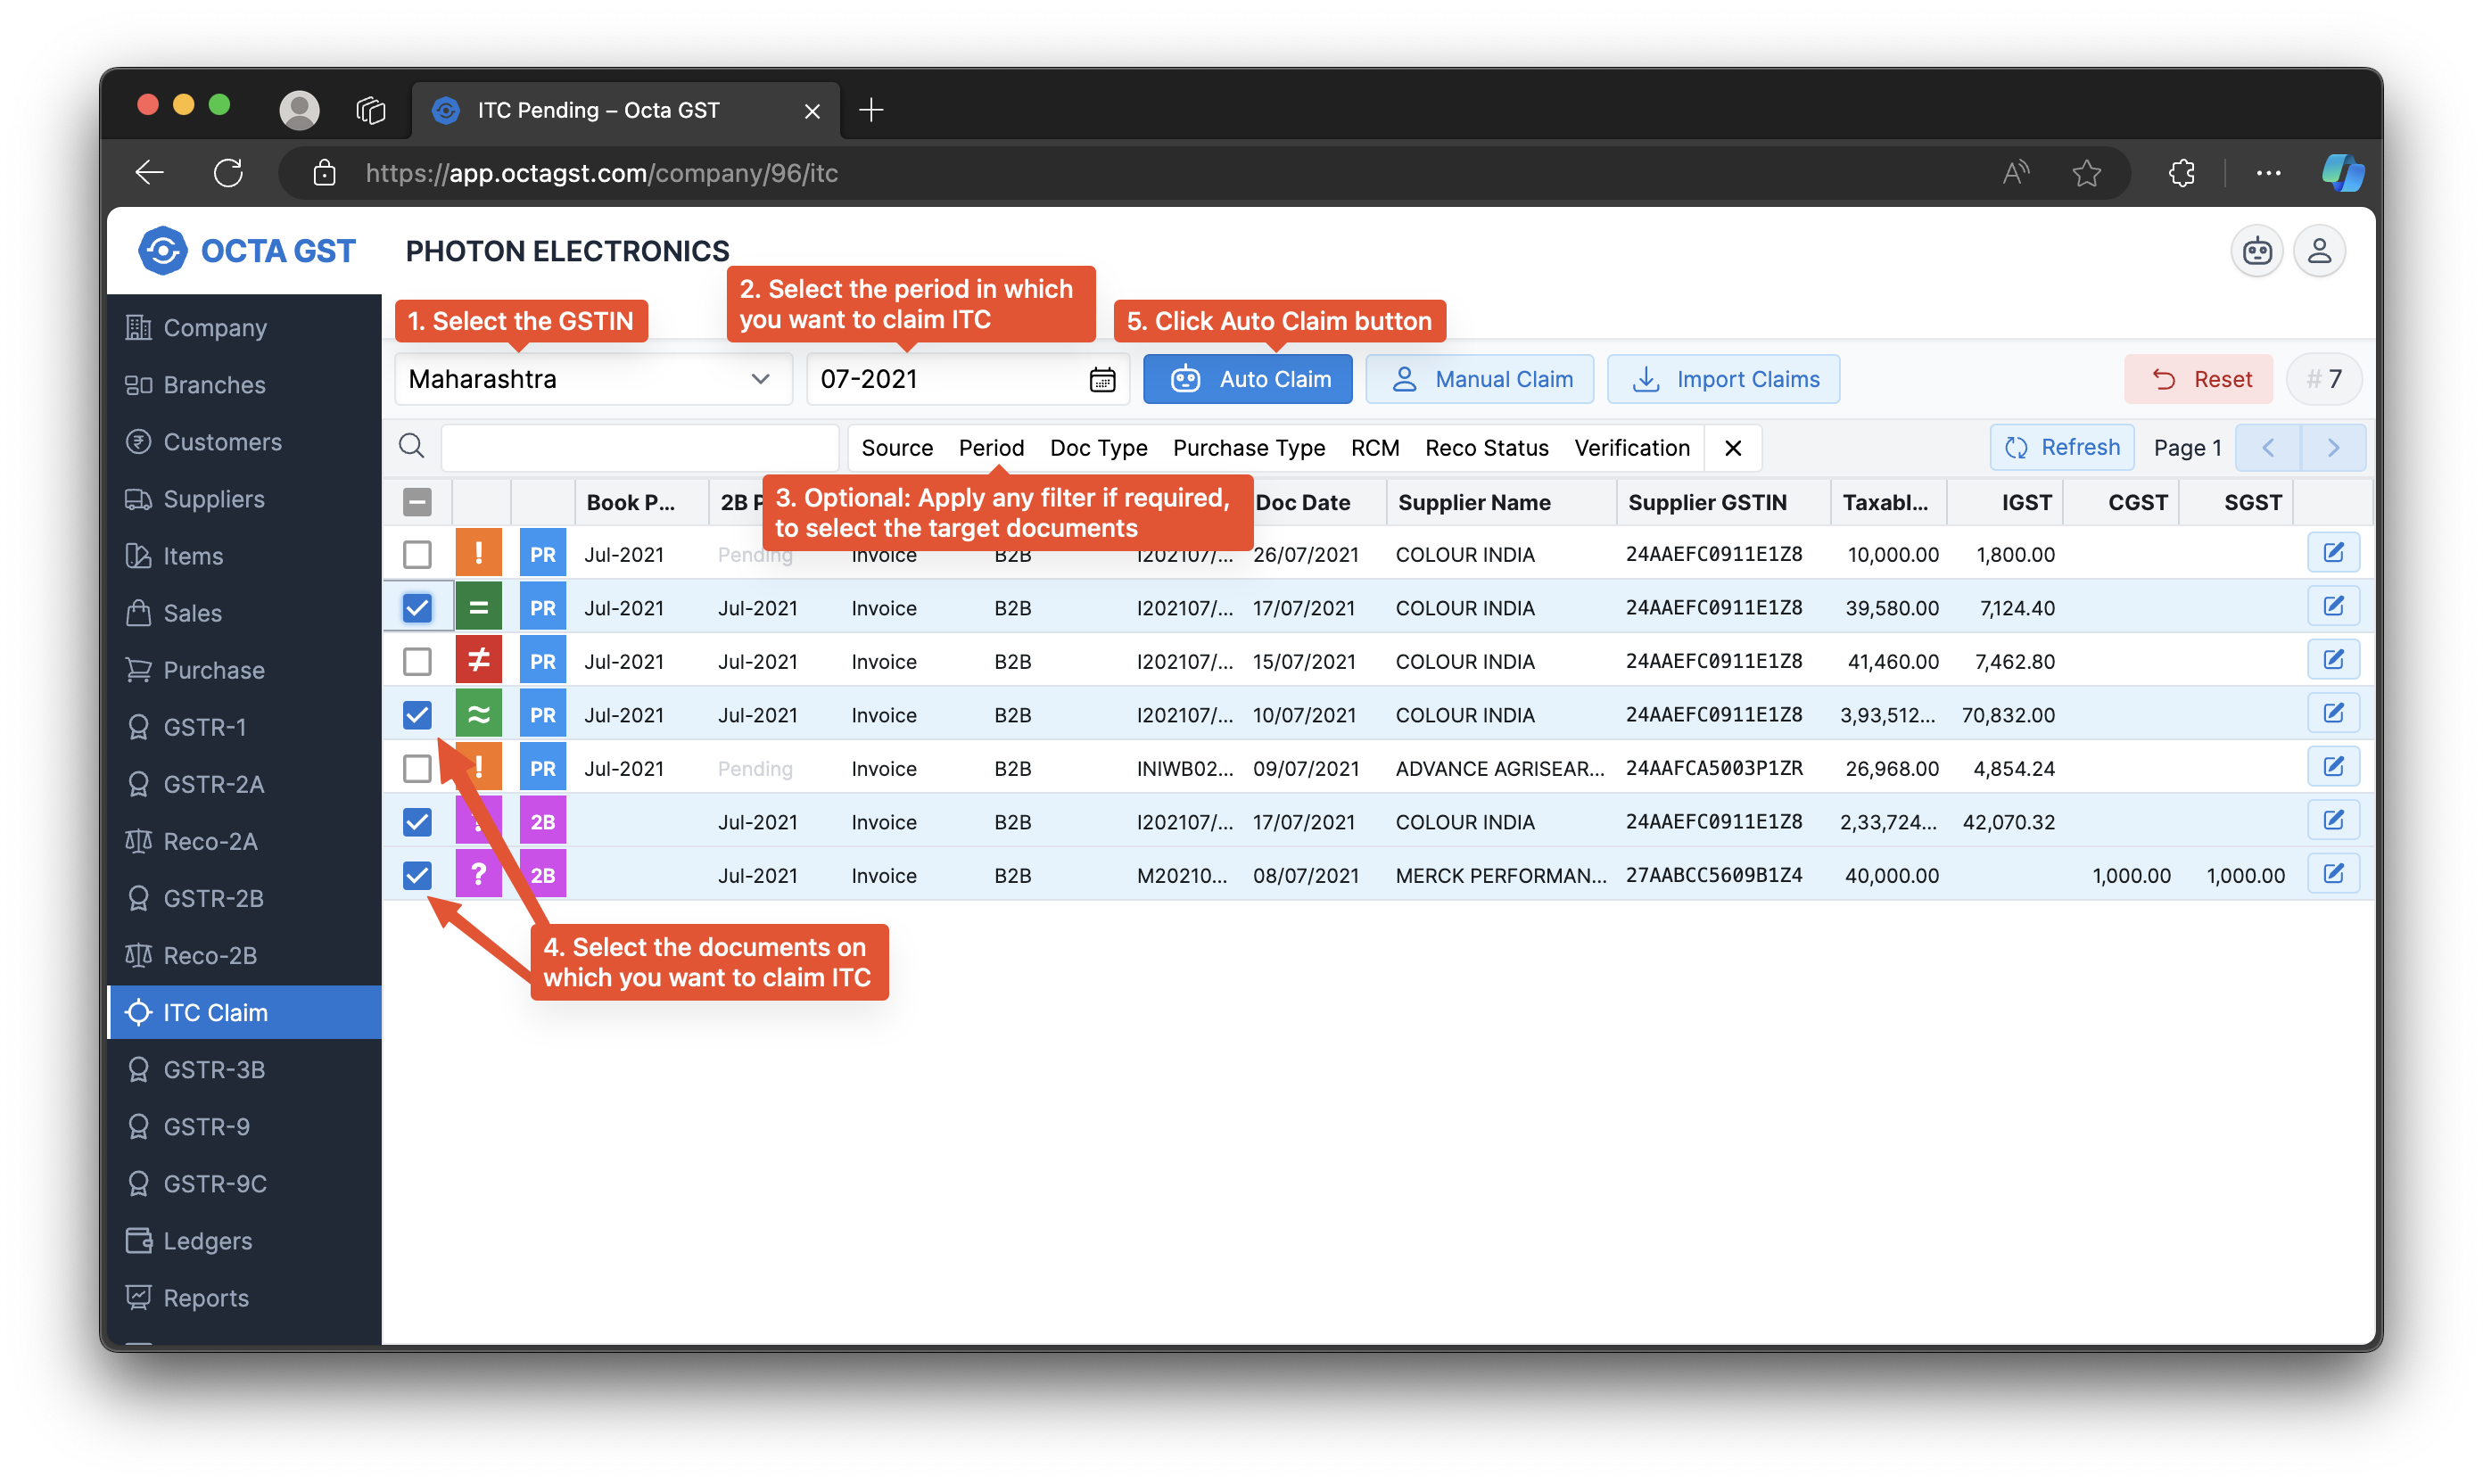Screen dimensions: 2483x1484
Task: Tick the ADVANCE AGRISEAR row checkbox
Action: (x=417, y=768)
